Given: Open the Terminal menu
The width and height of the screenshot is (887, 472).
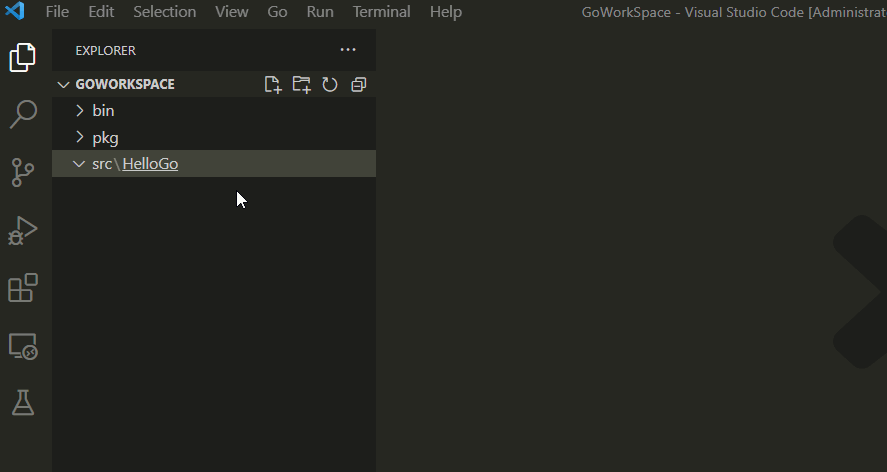Looking at the screenshot, I should [382, 11].
